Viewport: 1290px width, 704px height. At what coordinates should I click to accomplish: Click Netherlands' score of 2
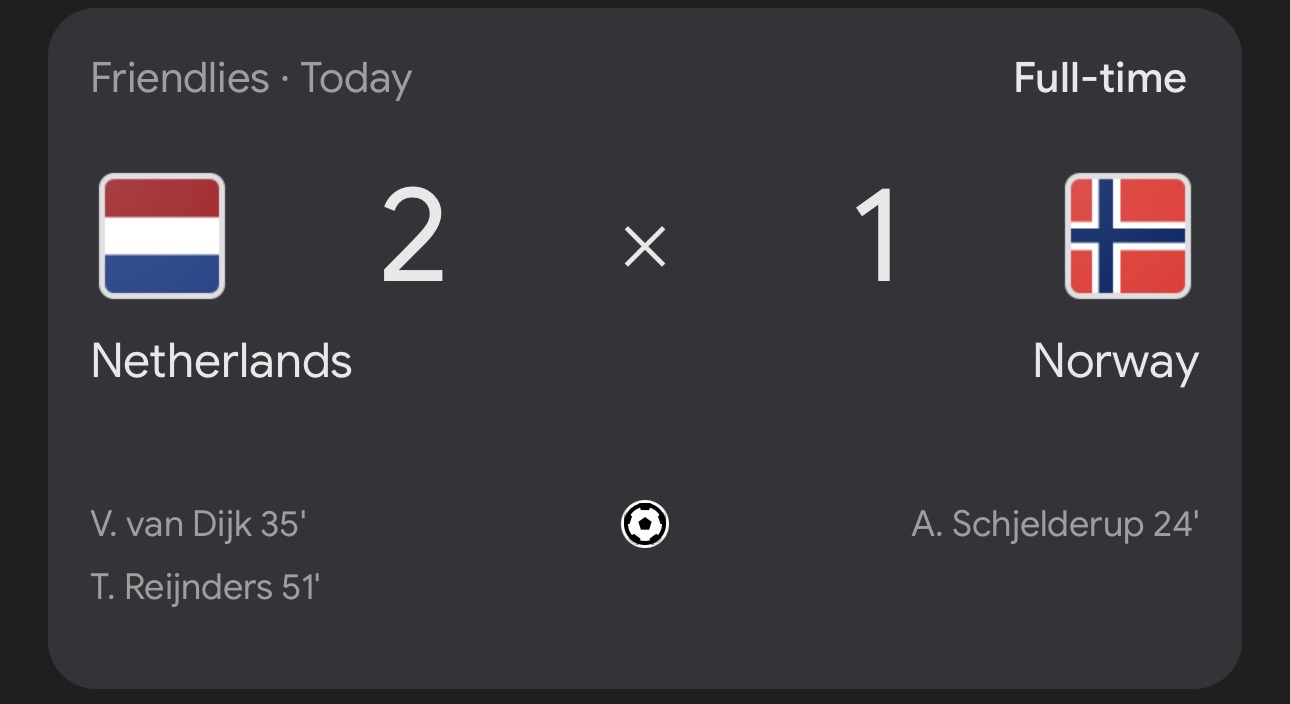(x=413, y=240)
